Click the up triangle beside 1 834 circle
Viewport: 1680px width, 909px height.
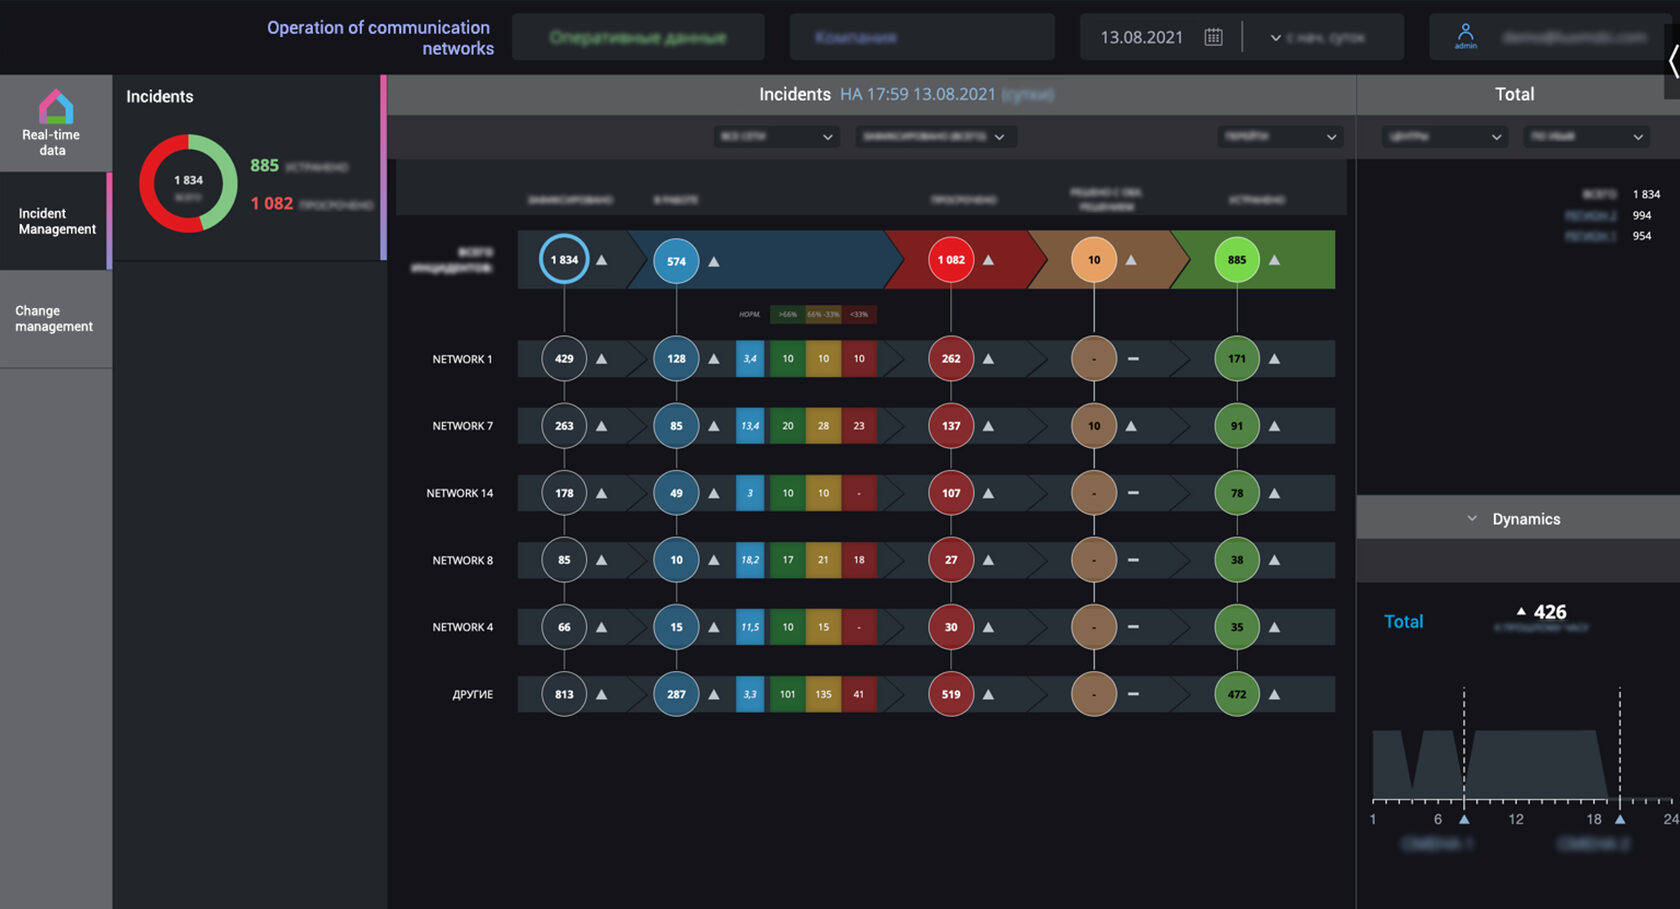(602, 260)
